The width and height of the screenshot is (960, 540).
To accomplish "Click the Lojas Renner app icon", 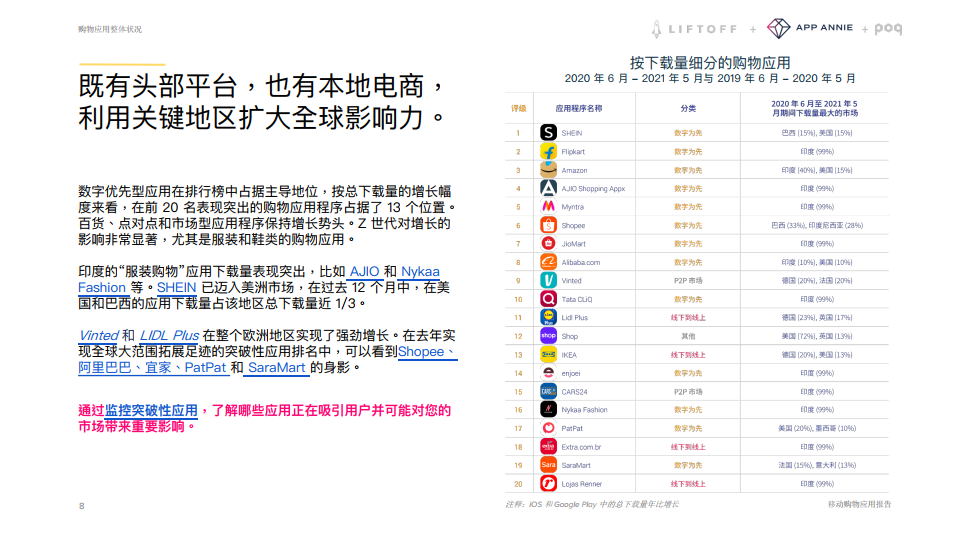I will tap(548, 483).
